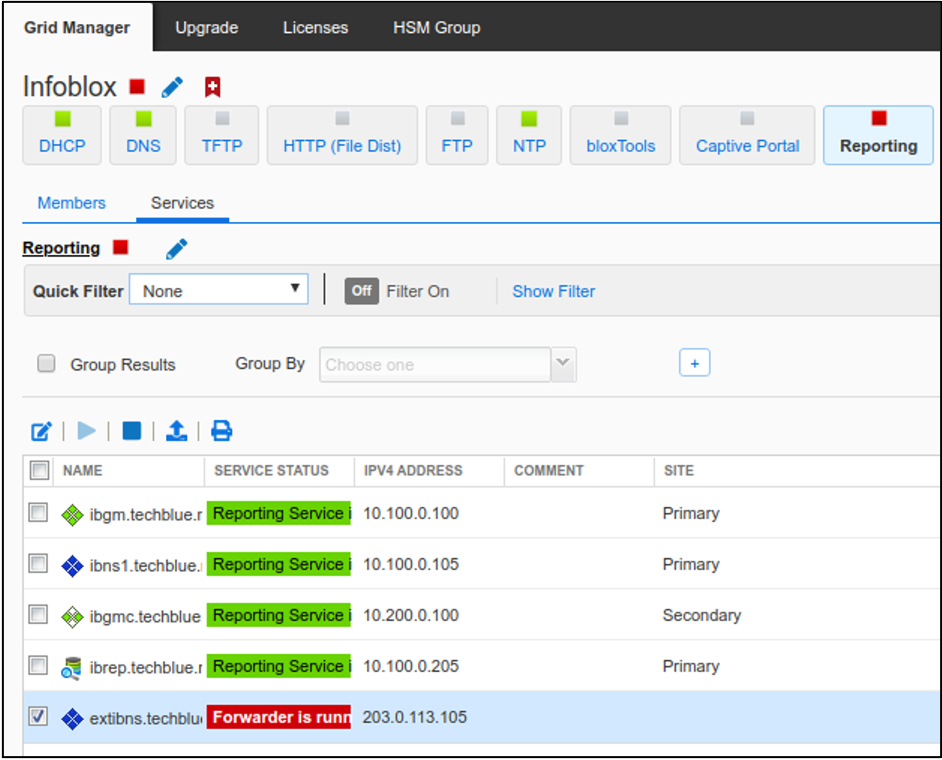Select the checkbox for ibgmc.techblue row
This screenshot has width=942, height=760.
38,615
